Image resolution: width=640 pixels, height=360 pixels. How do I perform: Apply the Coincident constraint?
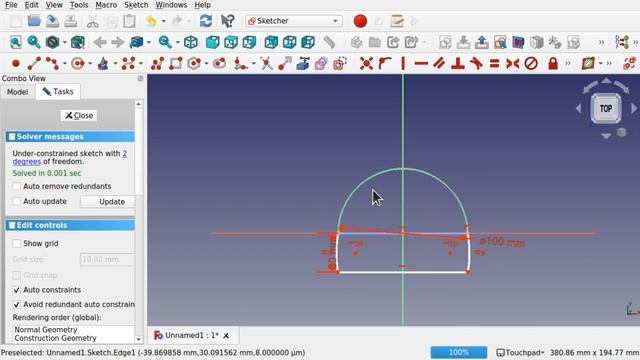tap(366, 63)
